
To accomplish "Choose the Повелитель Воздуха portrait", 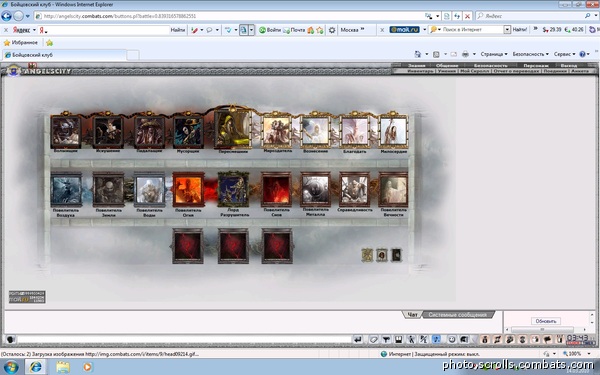I will (x=66, y=190).
